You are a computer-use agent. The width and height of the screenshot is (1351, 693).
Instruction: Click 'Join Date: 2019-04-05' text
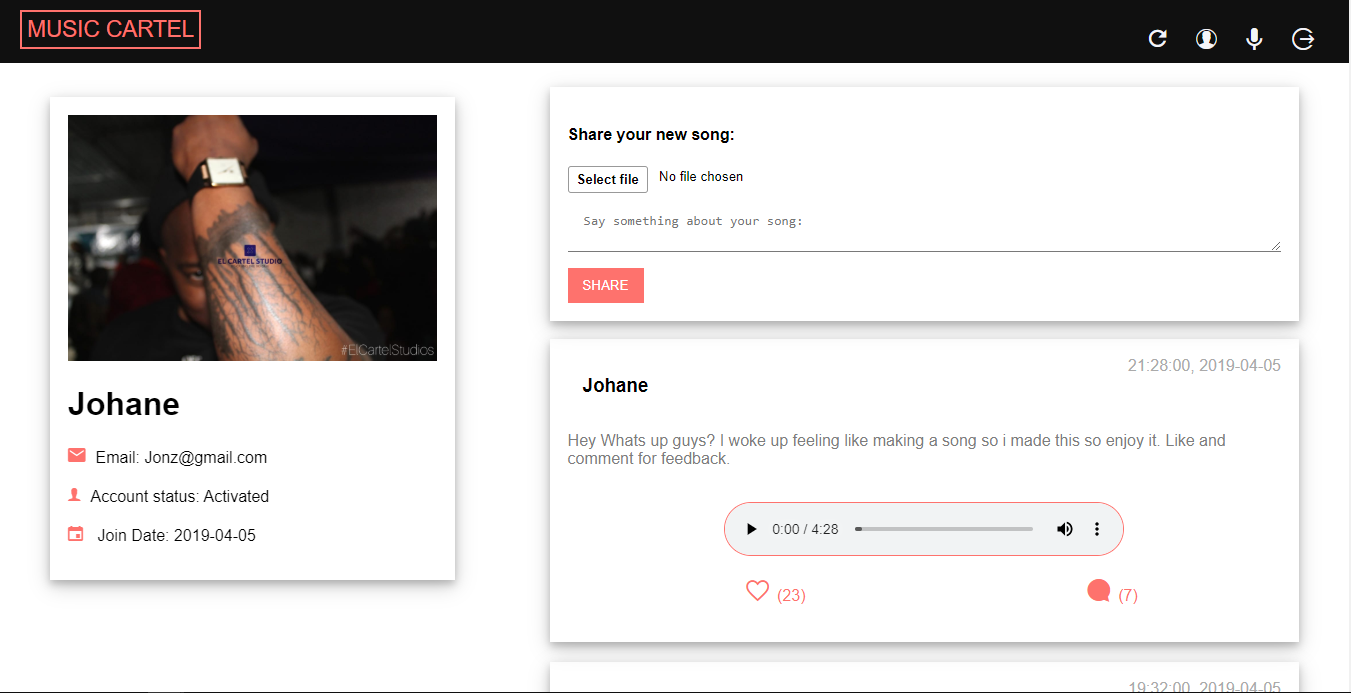click(x=177, y=535)
